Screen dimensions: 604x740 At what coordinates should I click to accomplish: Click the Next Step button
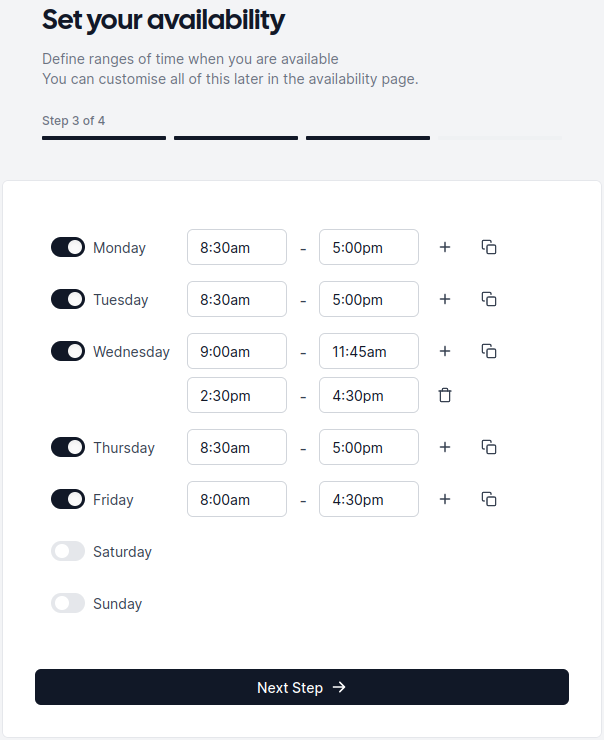302,687
